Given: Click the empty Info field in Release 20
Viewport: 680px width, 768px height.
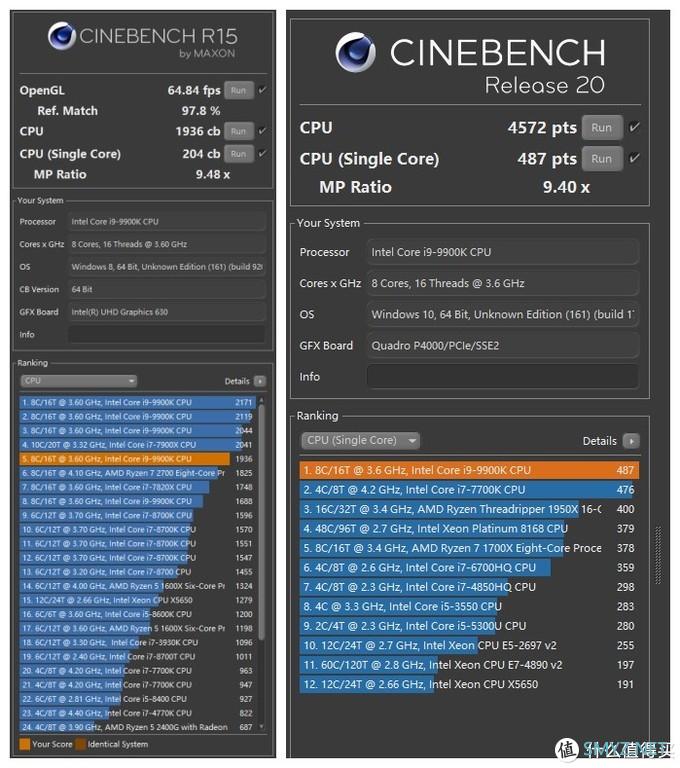Looking at the screenshot, I should coord(503,377).
